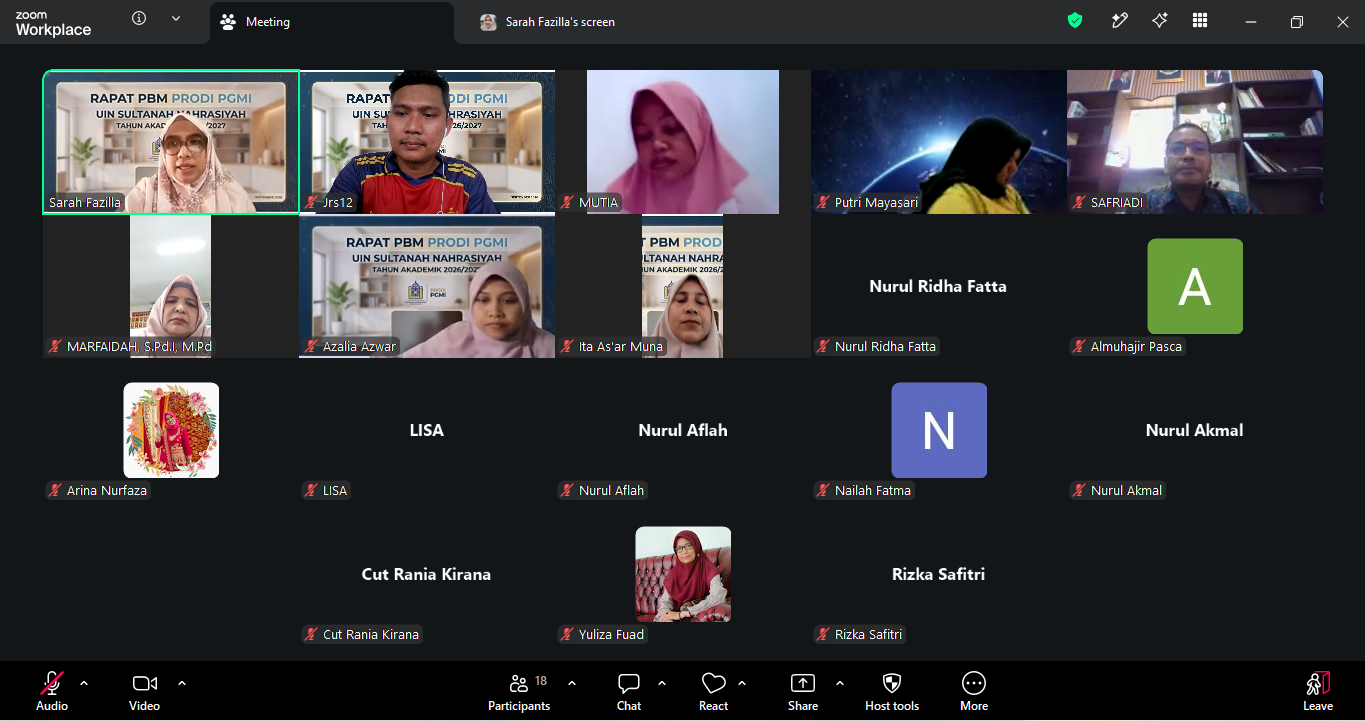Viewport: 1365px width, 721px height.
Task: Click the meeting info icon
Action: 139,18
